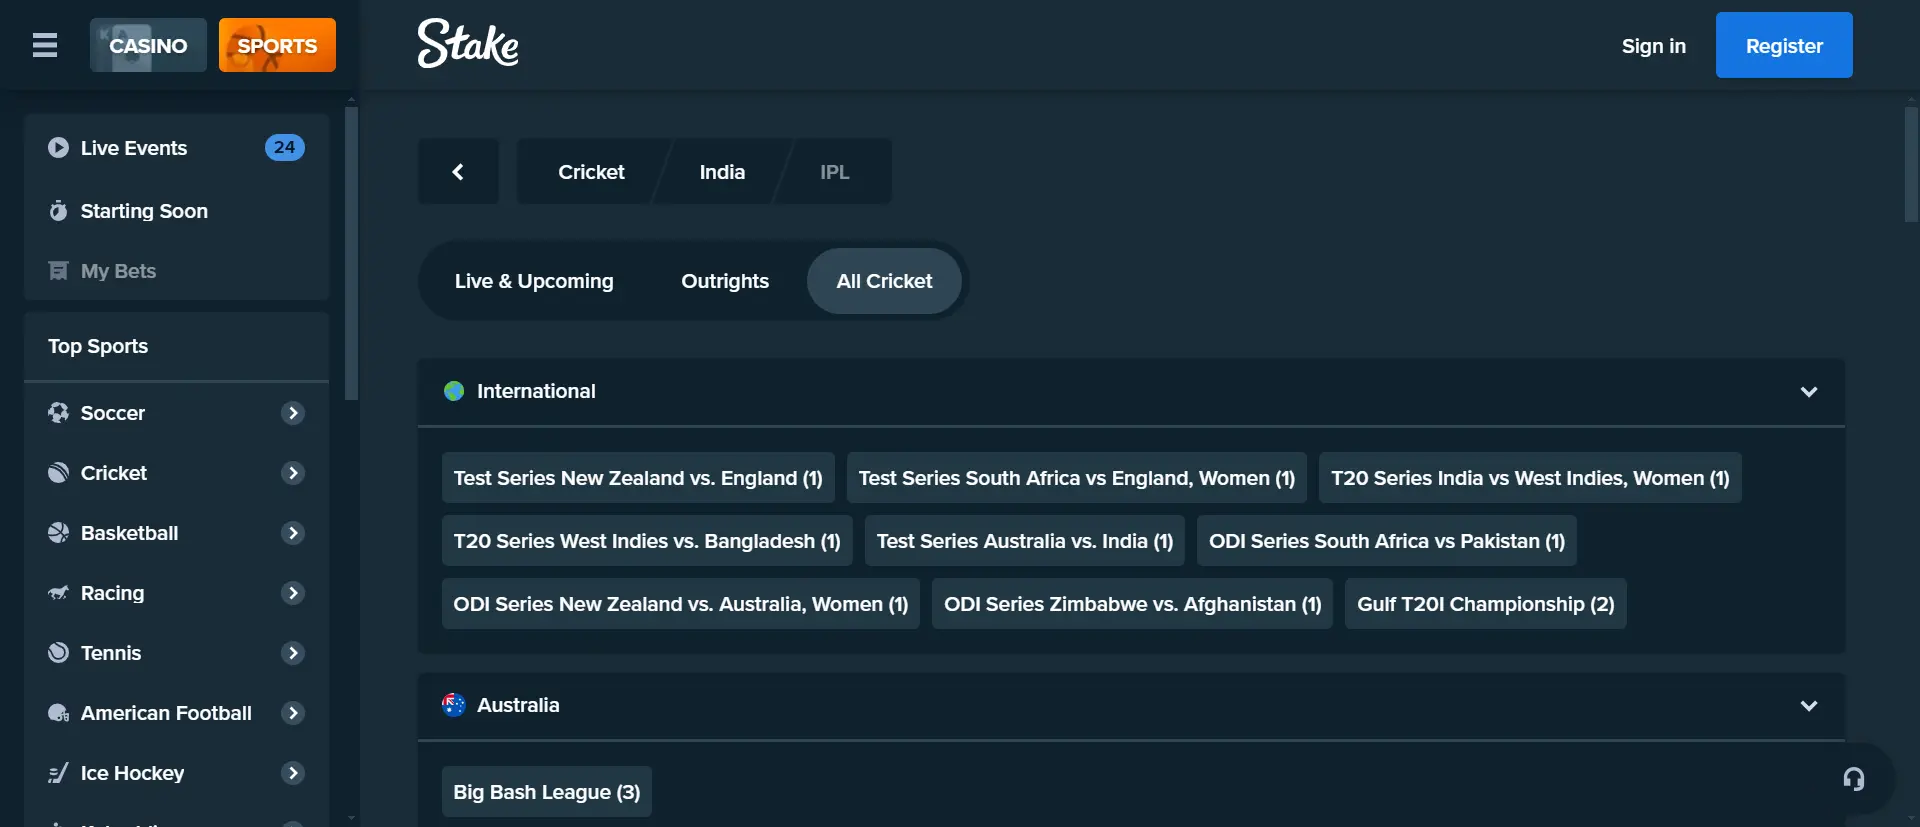The width and height of the screenshot is (1920, 827).
Task: Open IPL breadcrumb
Action: [x=835, y=172]
